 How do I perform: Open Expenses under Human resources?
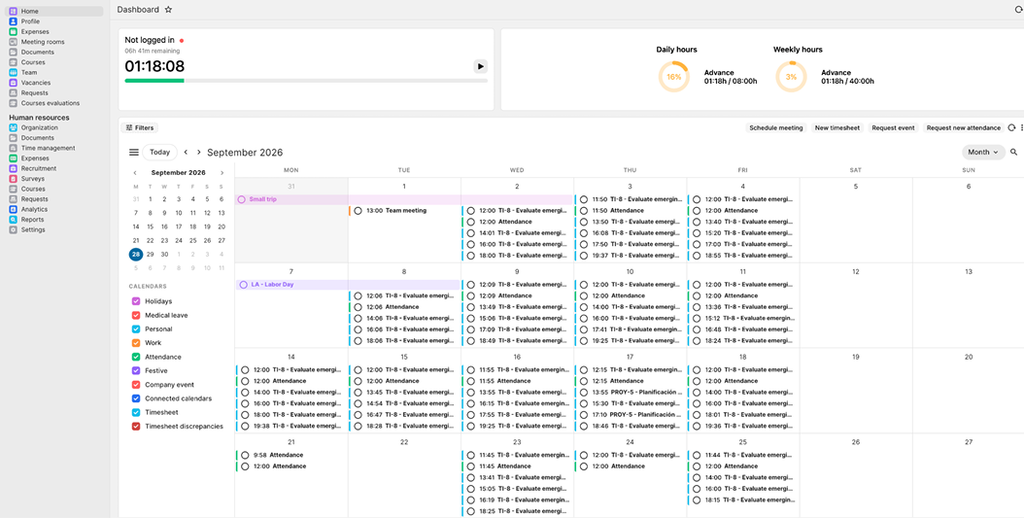point(35,158)
